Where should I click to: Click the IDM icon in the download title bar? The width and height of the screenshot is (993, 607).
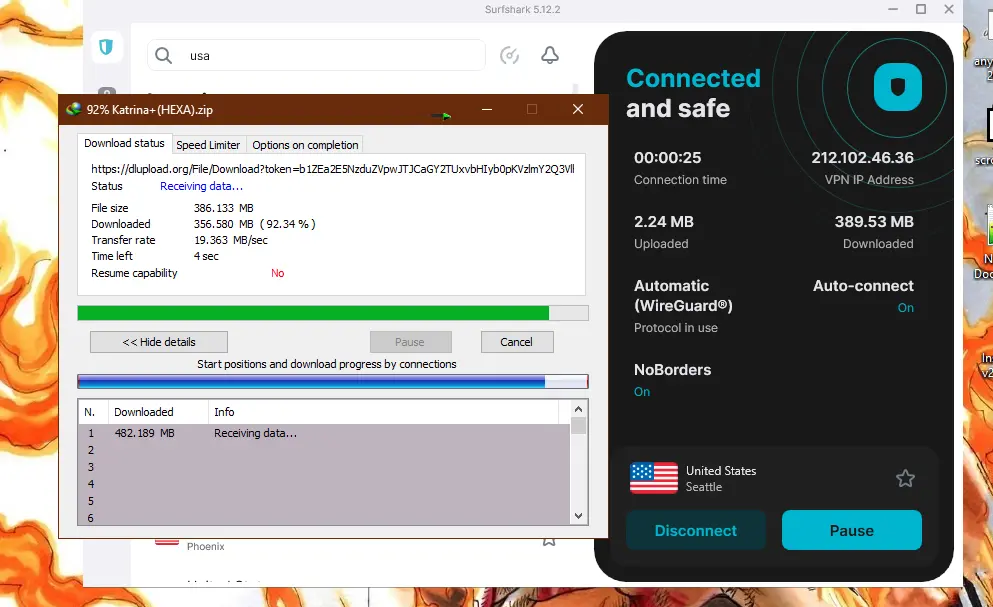(x=73, y=109)
